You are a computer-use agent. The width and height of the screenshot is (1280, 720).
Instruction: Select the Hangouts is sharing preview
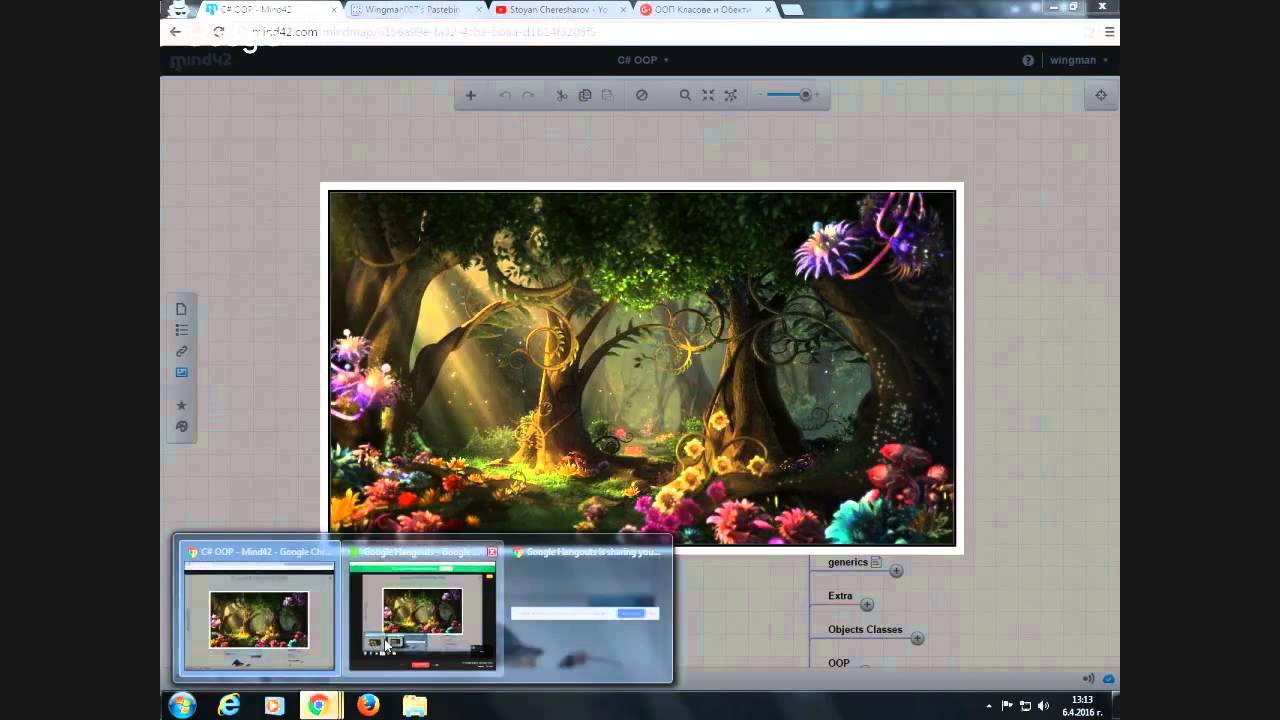pyautogui.click(x=586, y=609)
